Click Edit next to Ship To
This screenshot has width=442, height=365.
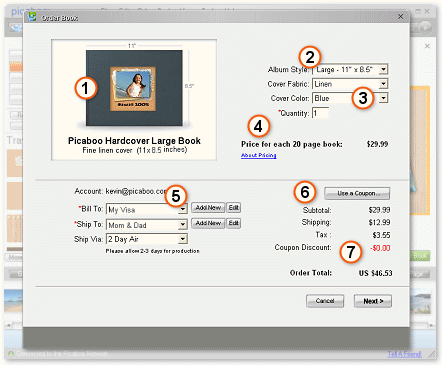[234, 223]
